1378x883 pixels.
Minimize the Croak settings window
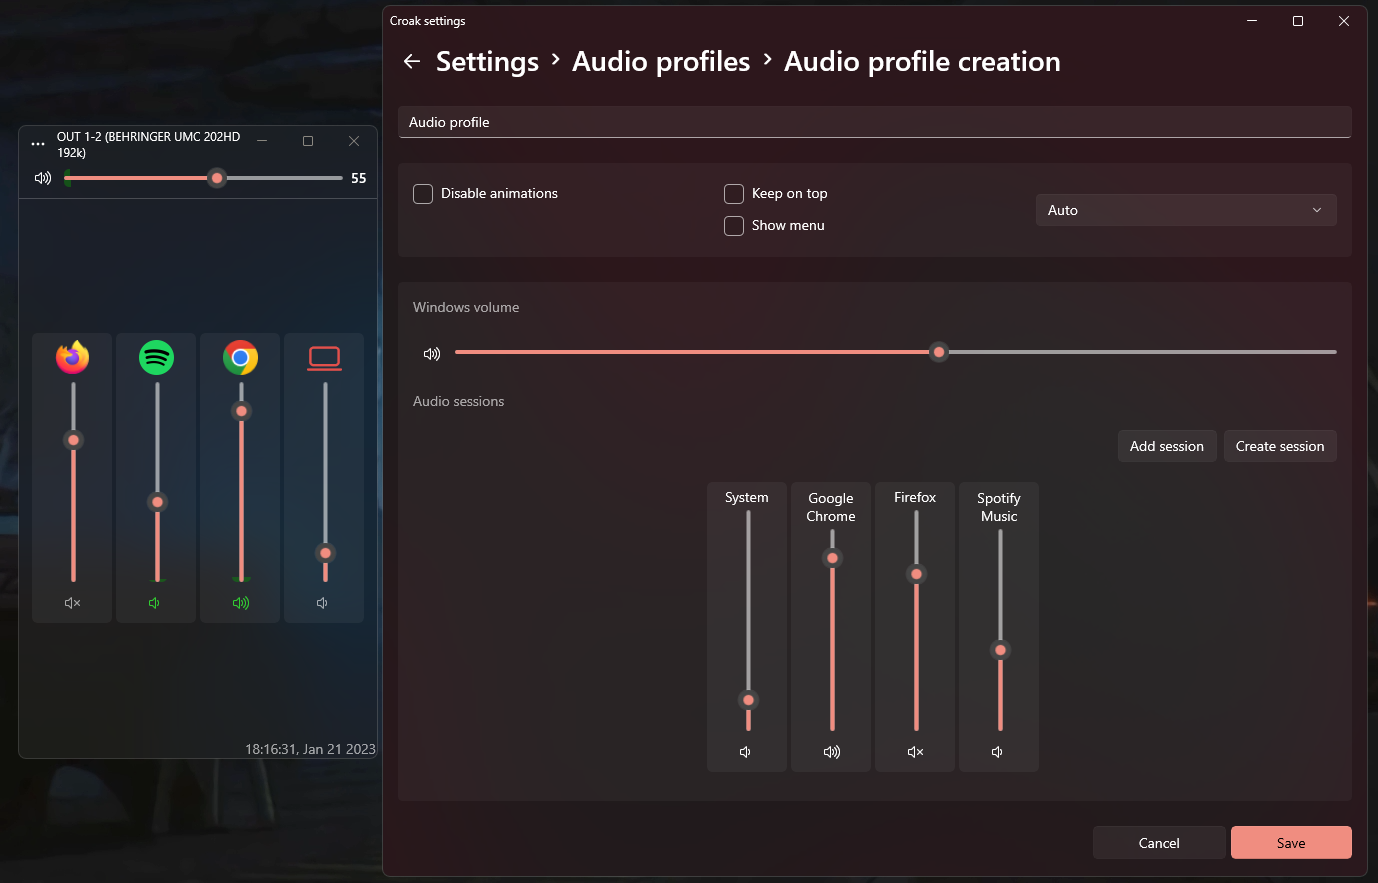[x=1252, y=21]
